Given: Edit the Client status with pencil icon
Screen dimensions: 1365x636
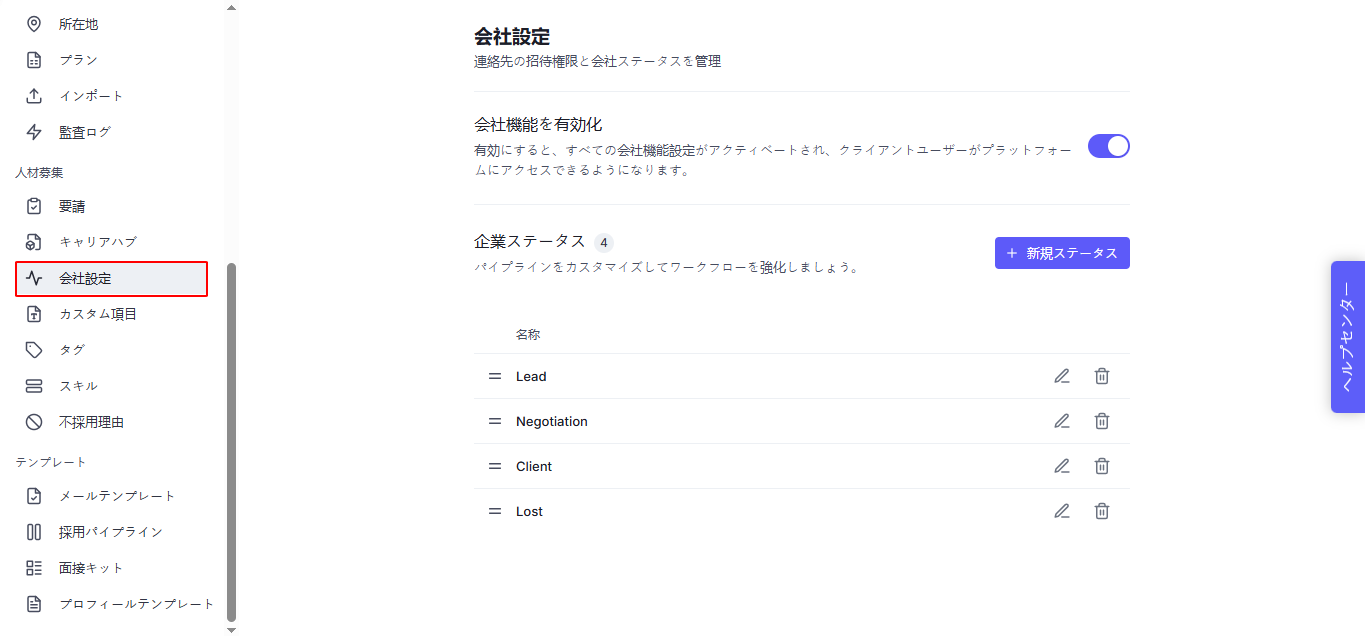Looking at the screenshot, I should [1062, 466].
